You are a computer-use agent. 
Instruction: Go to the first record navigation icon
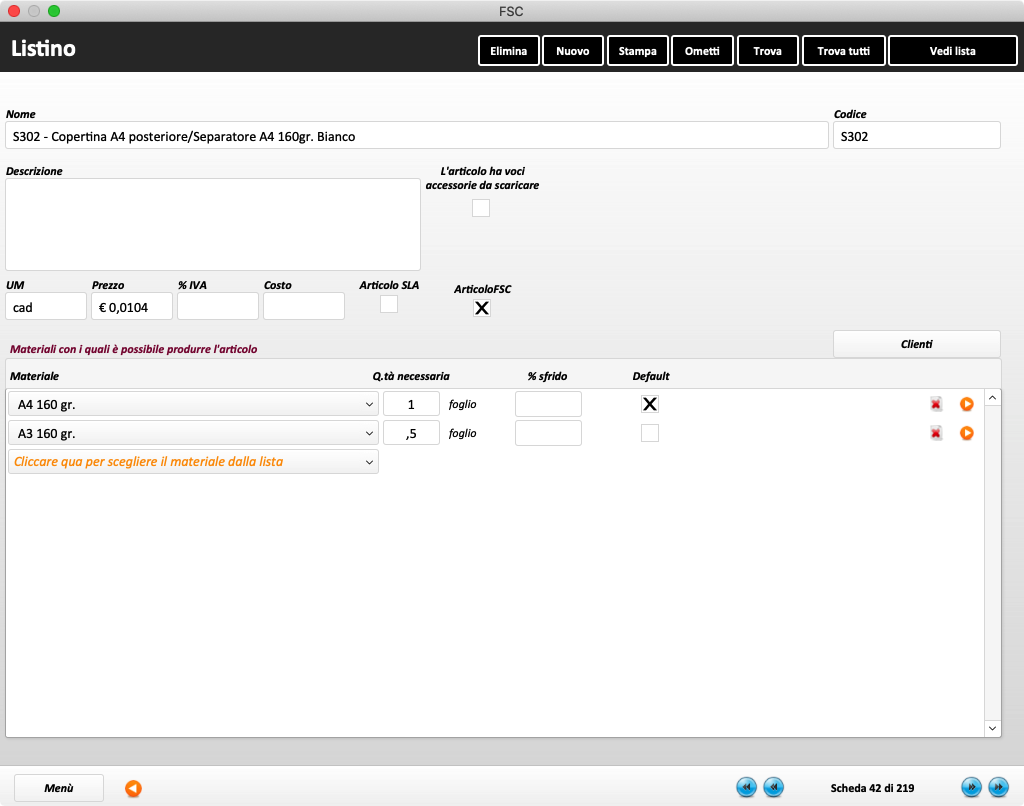click(x=746, y=788)
